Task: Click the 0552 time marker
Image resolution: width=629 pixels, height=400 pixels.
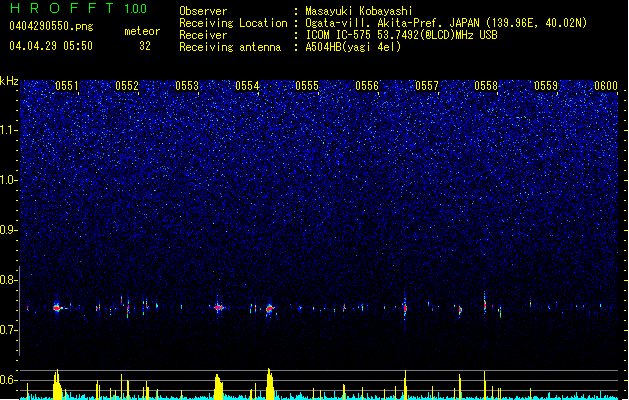Action: click(x=127, y=86)
